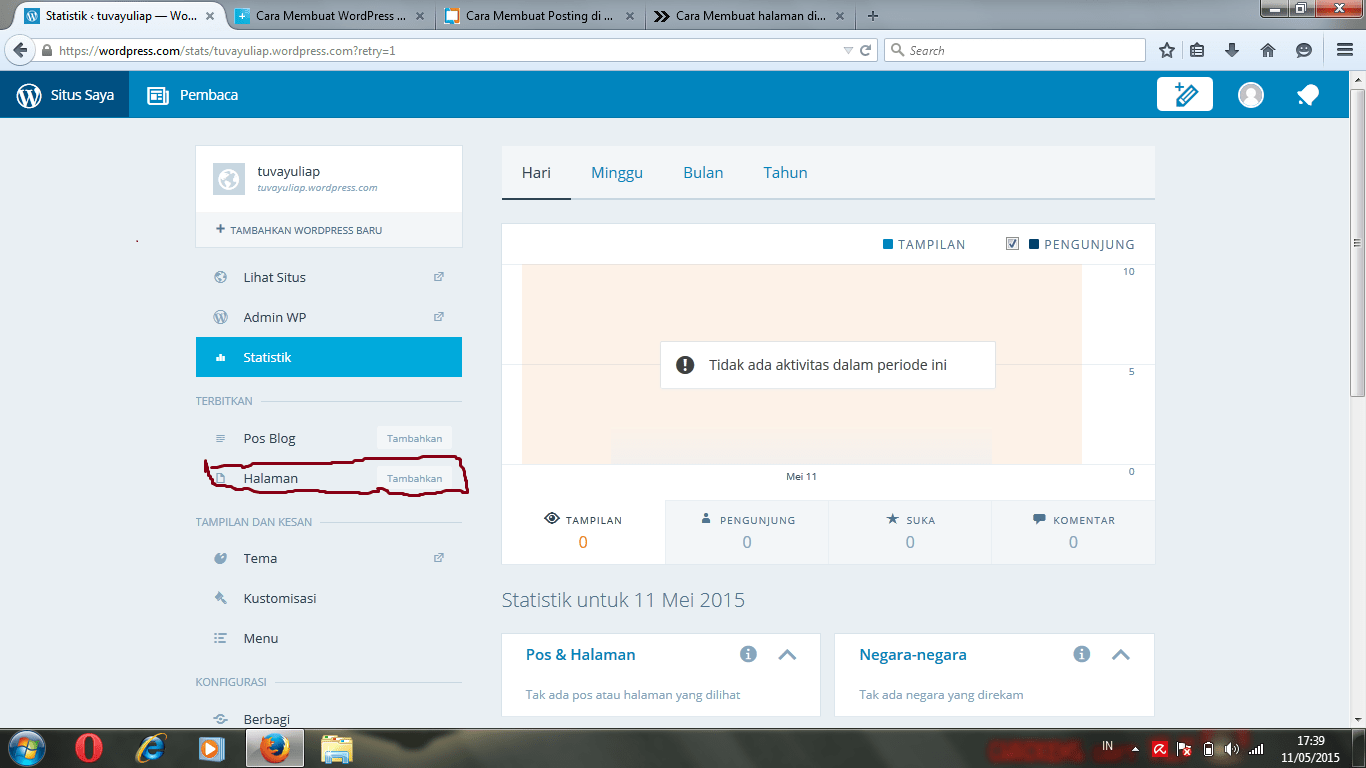
Task: Open Halaman in the sidebar
Action: coord(270,478)
